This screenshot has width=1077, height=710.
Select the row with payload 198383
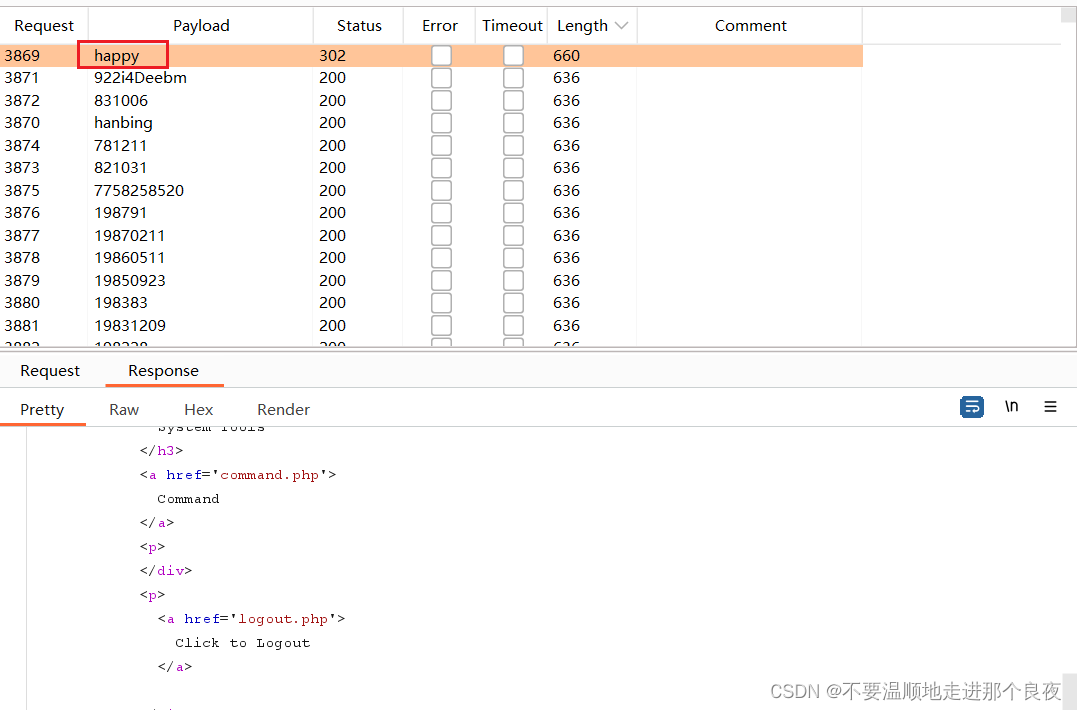pos(431,303)
